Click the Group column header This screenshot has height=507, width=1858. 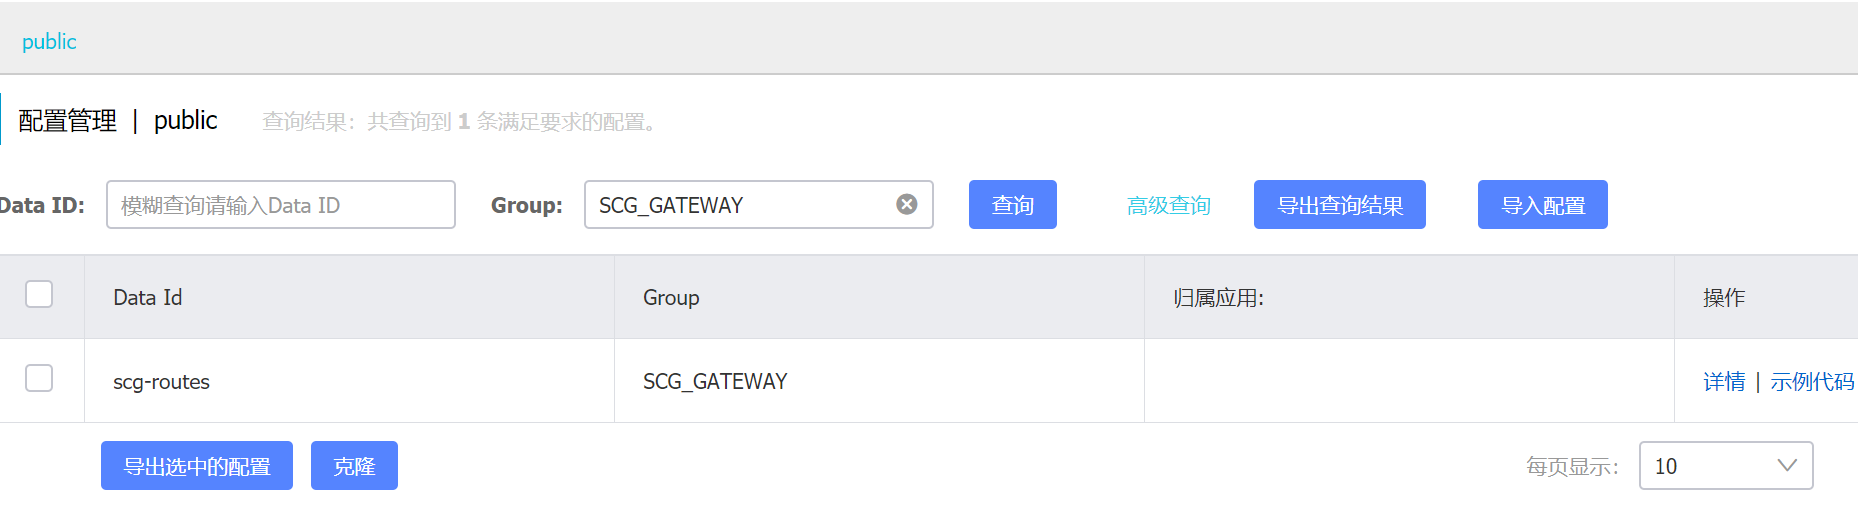pos(671,297)
